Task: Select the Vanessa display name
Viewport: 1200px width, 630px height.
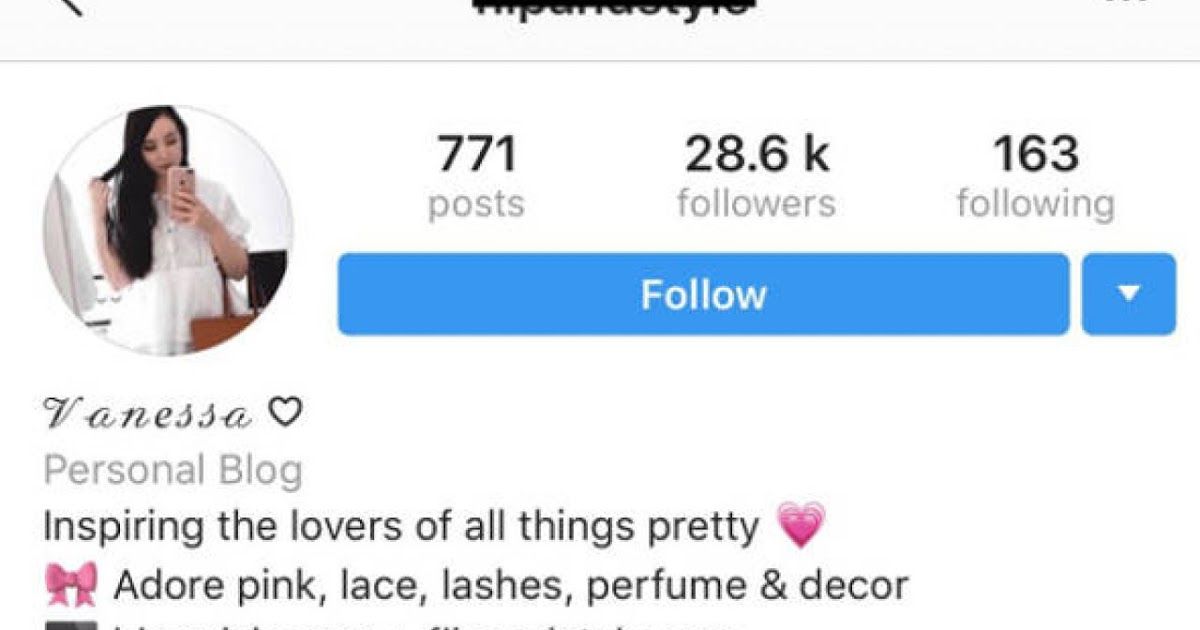Action: coord(148,413)
